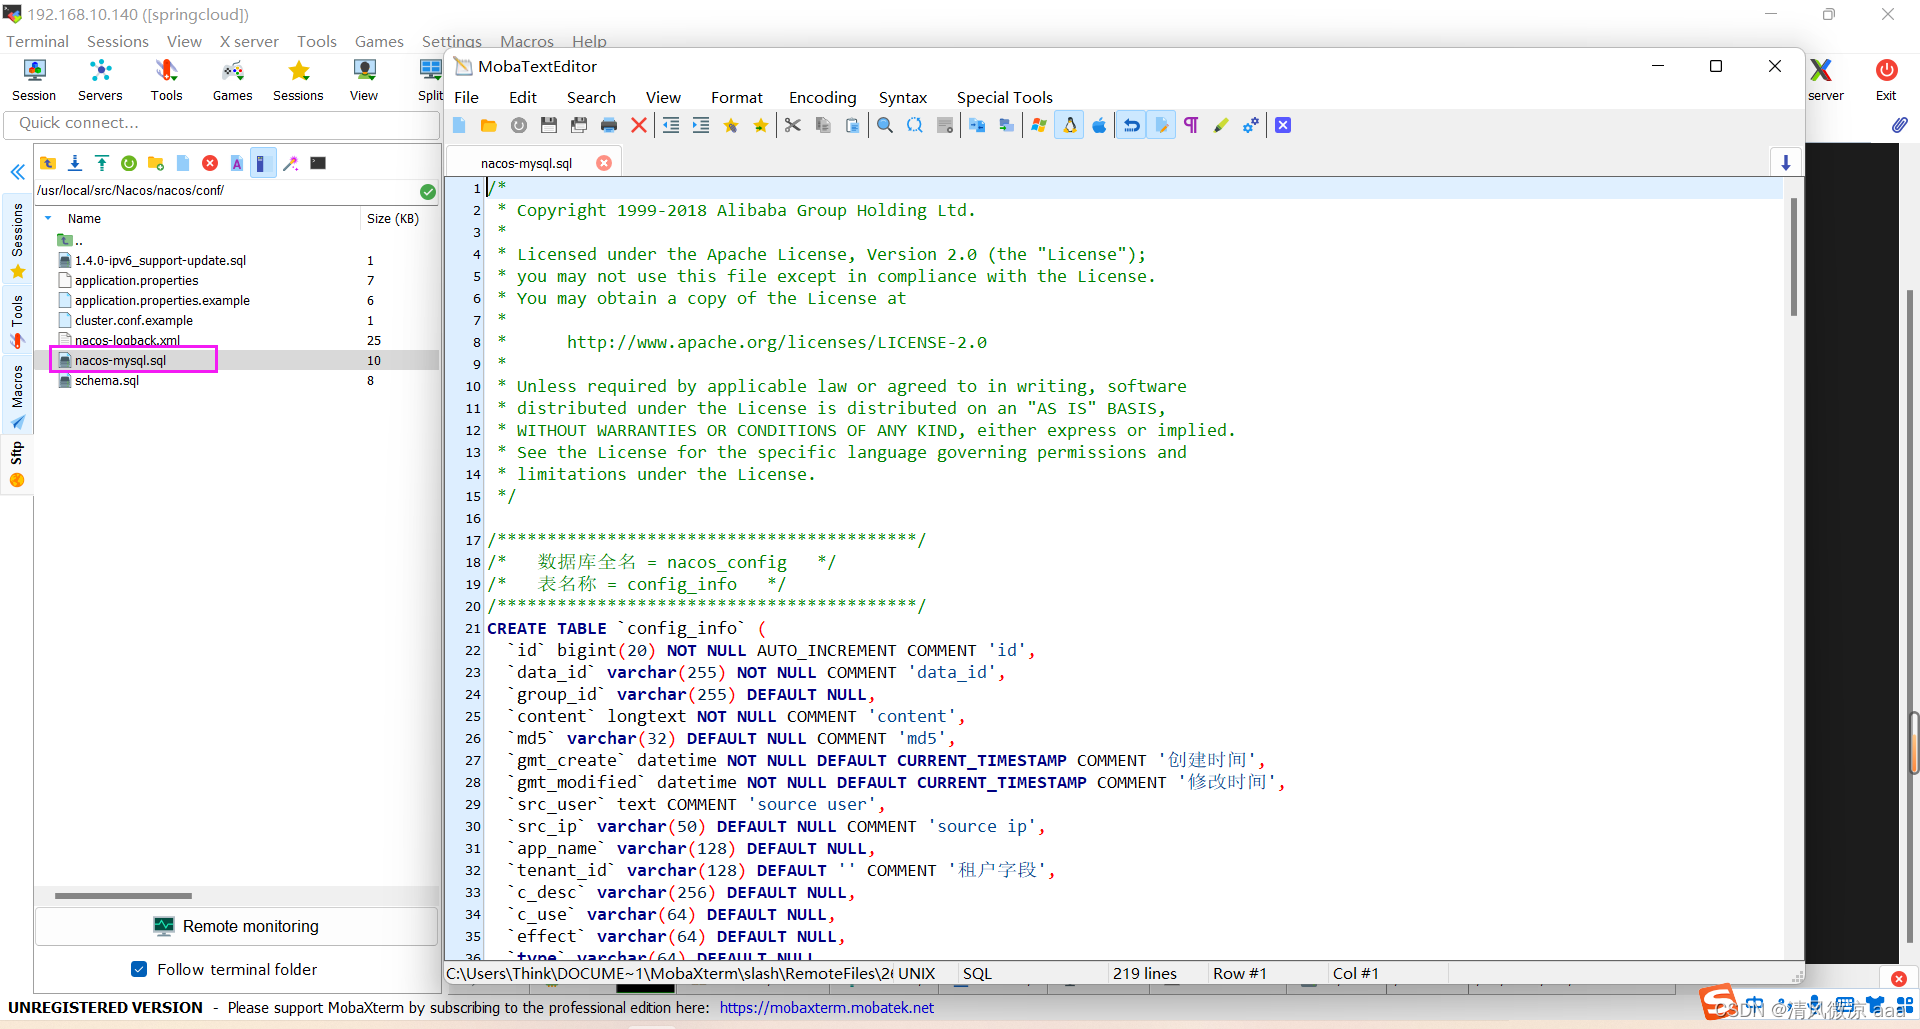
Task: Click the Session toolbar button in MobaXterm
Action: pos(34,80)
